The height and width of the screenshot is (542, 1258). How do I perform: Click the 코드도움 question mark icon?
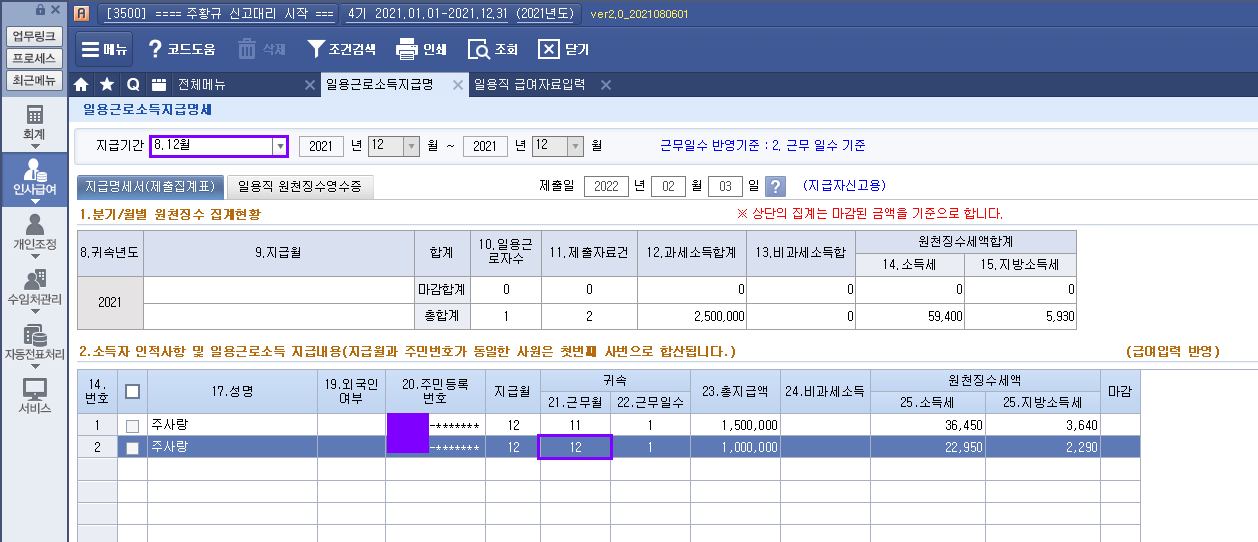tap(155, 49)
